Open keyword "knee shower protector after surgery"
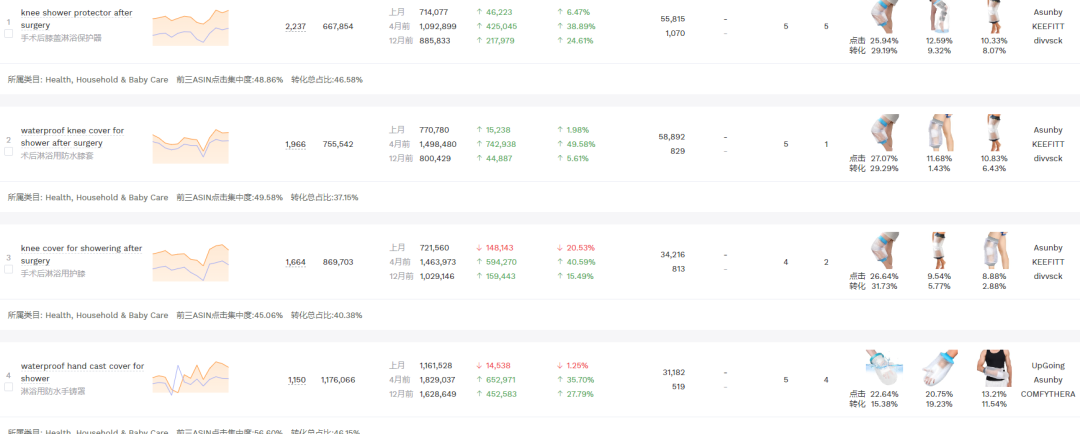Viewport: 1080px width, 434px height. pos(76,18)
